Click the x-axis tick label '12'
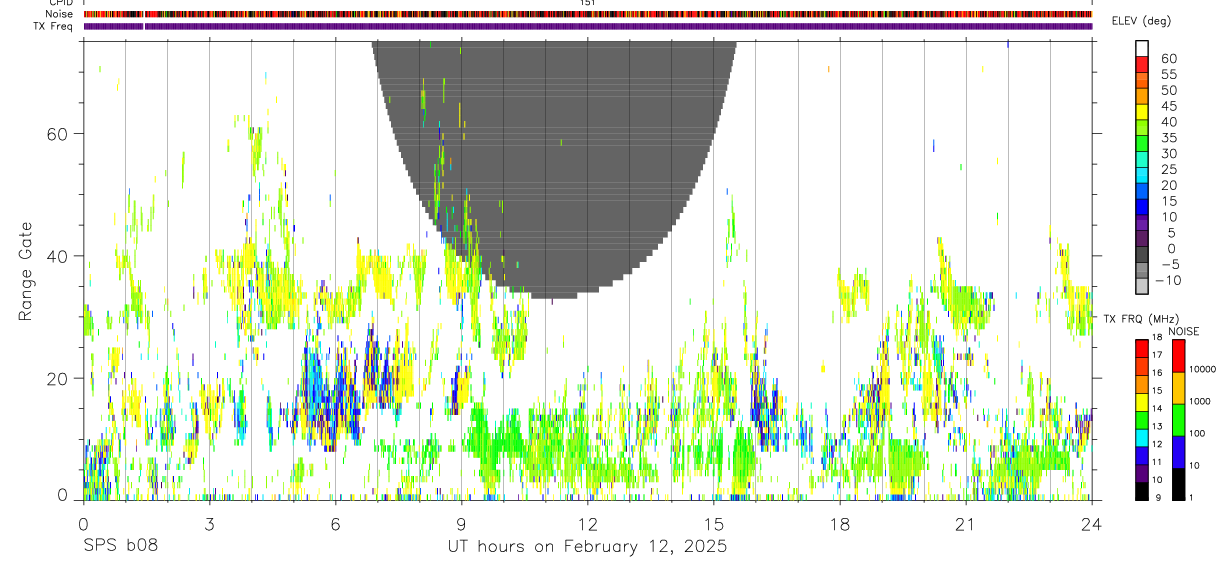This screenshot has height=567, width=1228. click(588, 524)
